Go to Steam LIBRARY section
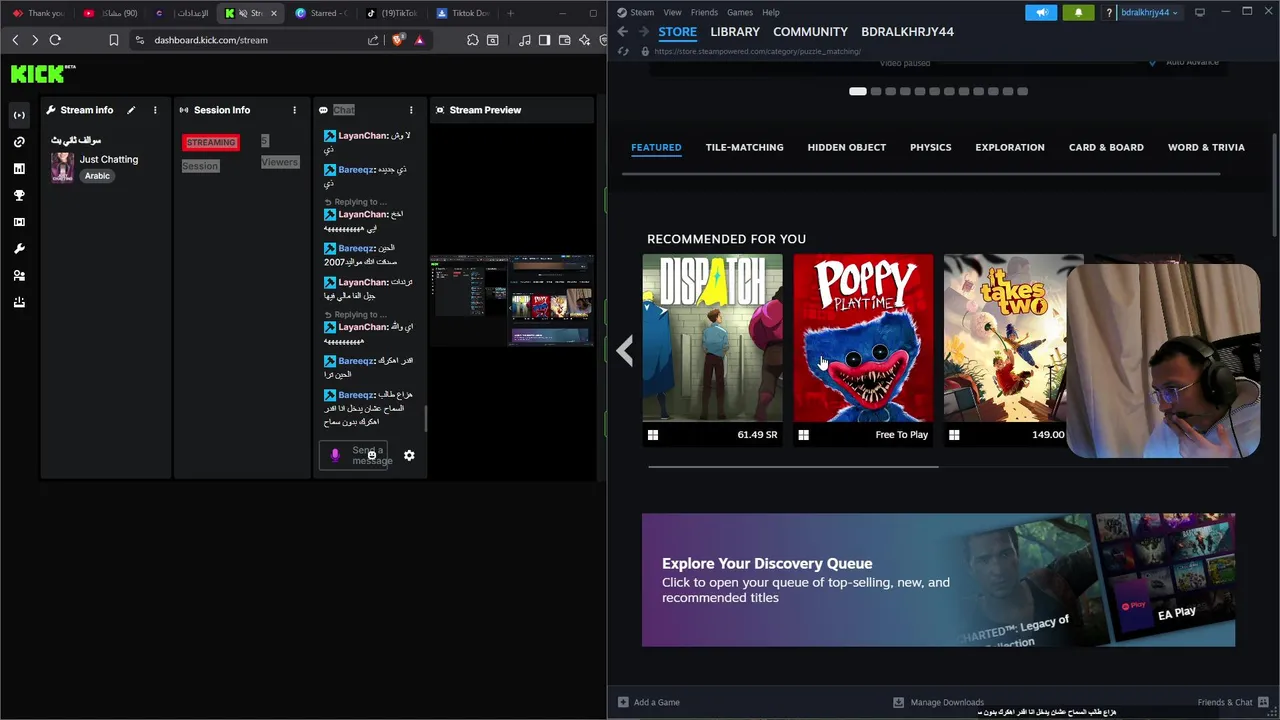This screenshot has width=1280, height=720. [735, 32]
